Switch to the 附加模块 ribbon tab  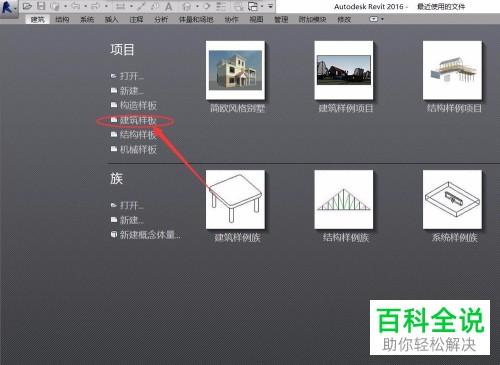tap(312, 19)
